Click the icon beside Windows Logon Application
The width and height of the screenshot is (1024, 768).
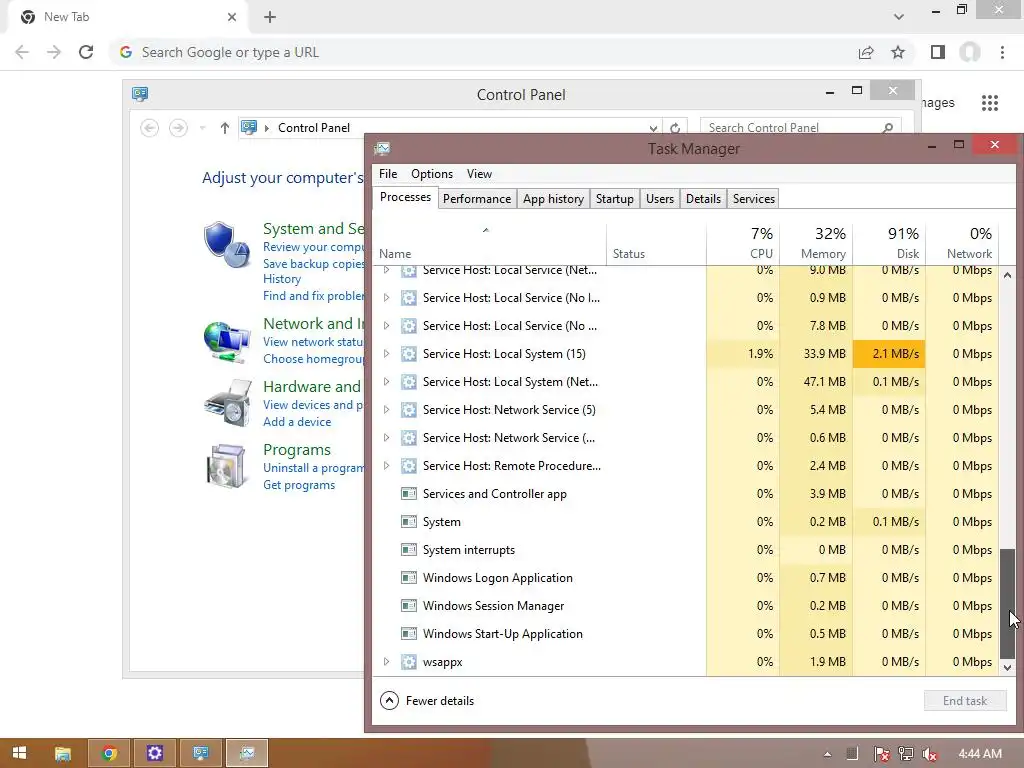[x=409, y=578]
